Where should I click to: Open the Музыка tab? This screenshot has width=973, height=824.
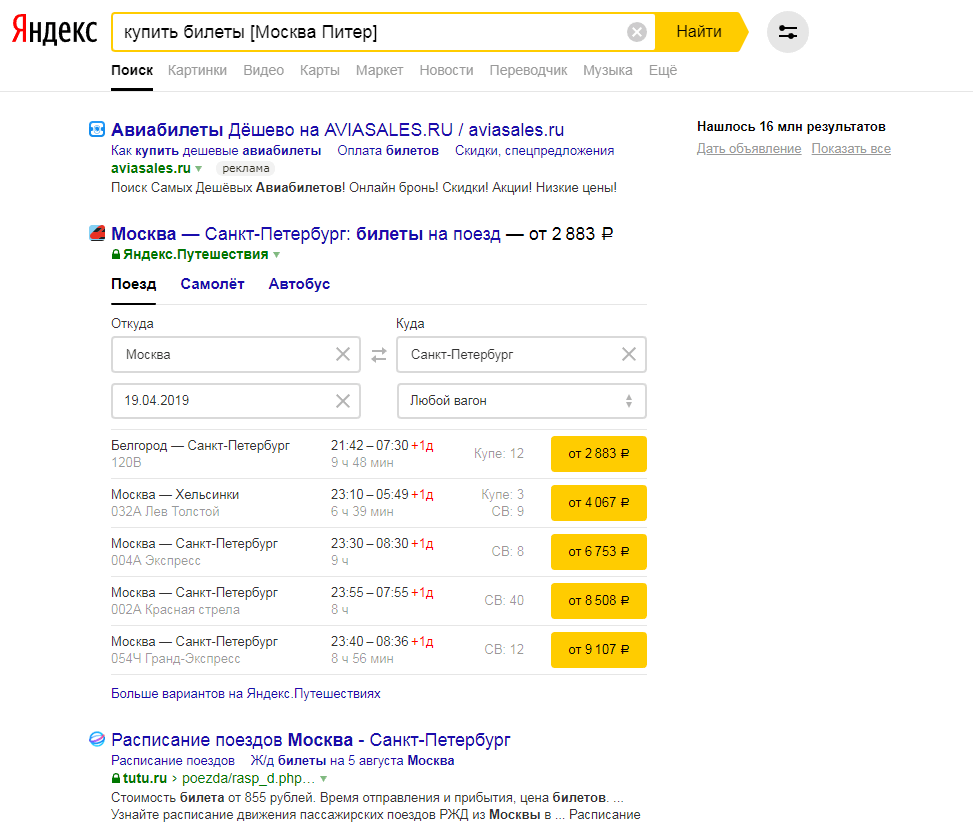tap(608, 70)
